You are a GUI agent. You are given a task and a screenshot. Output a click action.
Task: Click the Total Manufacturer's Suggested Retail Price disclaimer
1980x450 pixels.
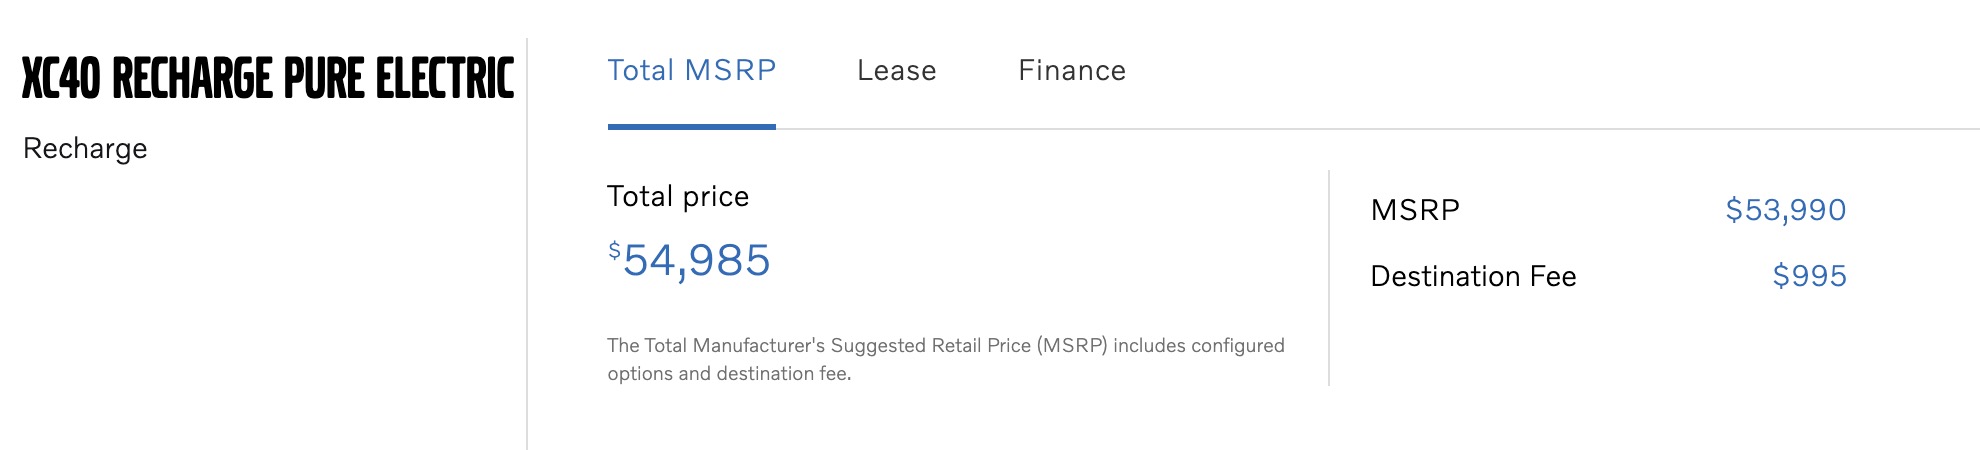945,346
